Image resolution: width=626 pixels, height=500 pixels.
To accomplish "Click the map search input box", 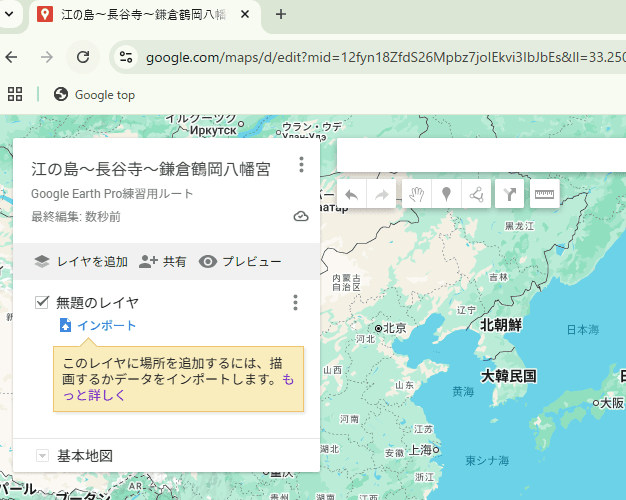I will [480, 157].
